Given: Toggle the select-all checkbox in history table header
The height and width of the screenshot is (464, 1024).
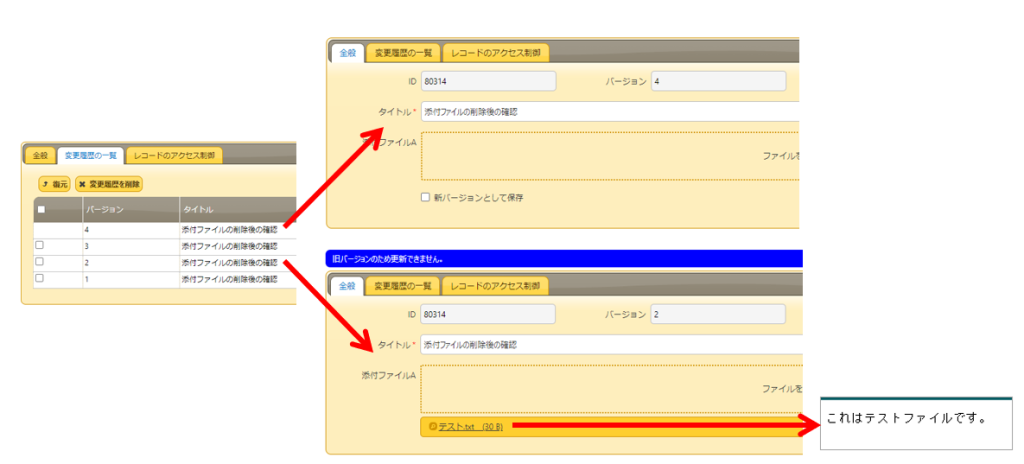Looking at the screenshot, I should coord(40,210).
